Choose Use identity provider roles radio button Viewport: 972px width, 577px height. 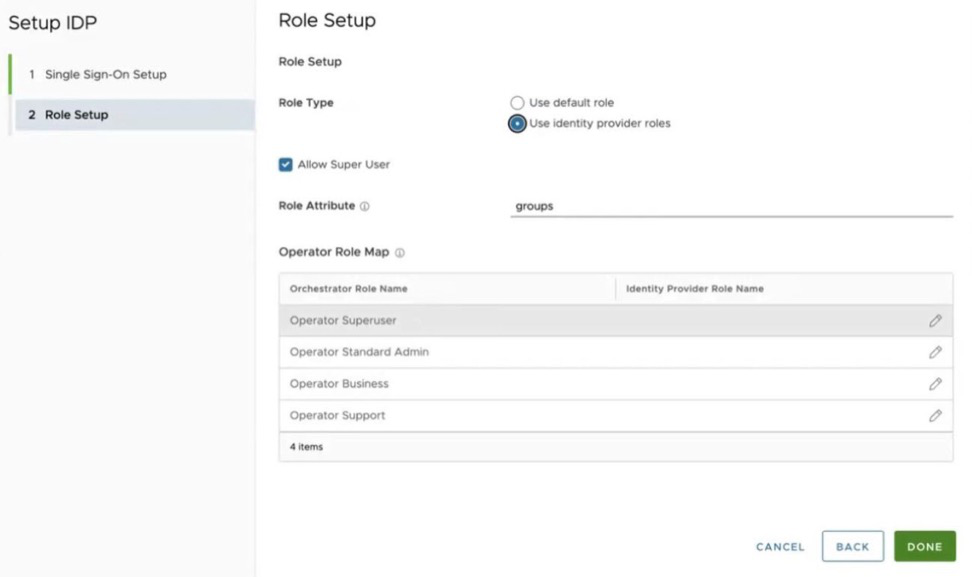(x=517, y=124)
